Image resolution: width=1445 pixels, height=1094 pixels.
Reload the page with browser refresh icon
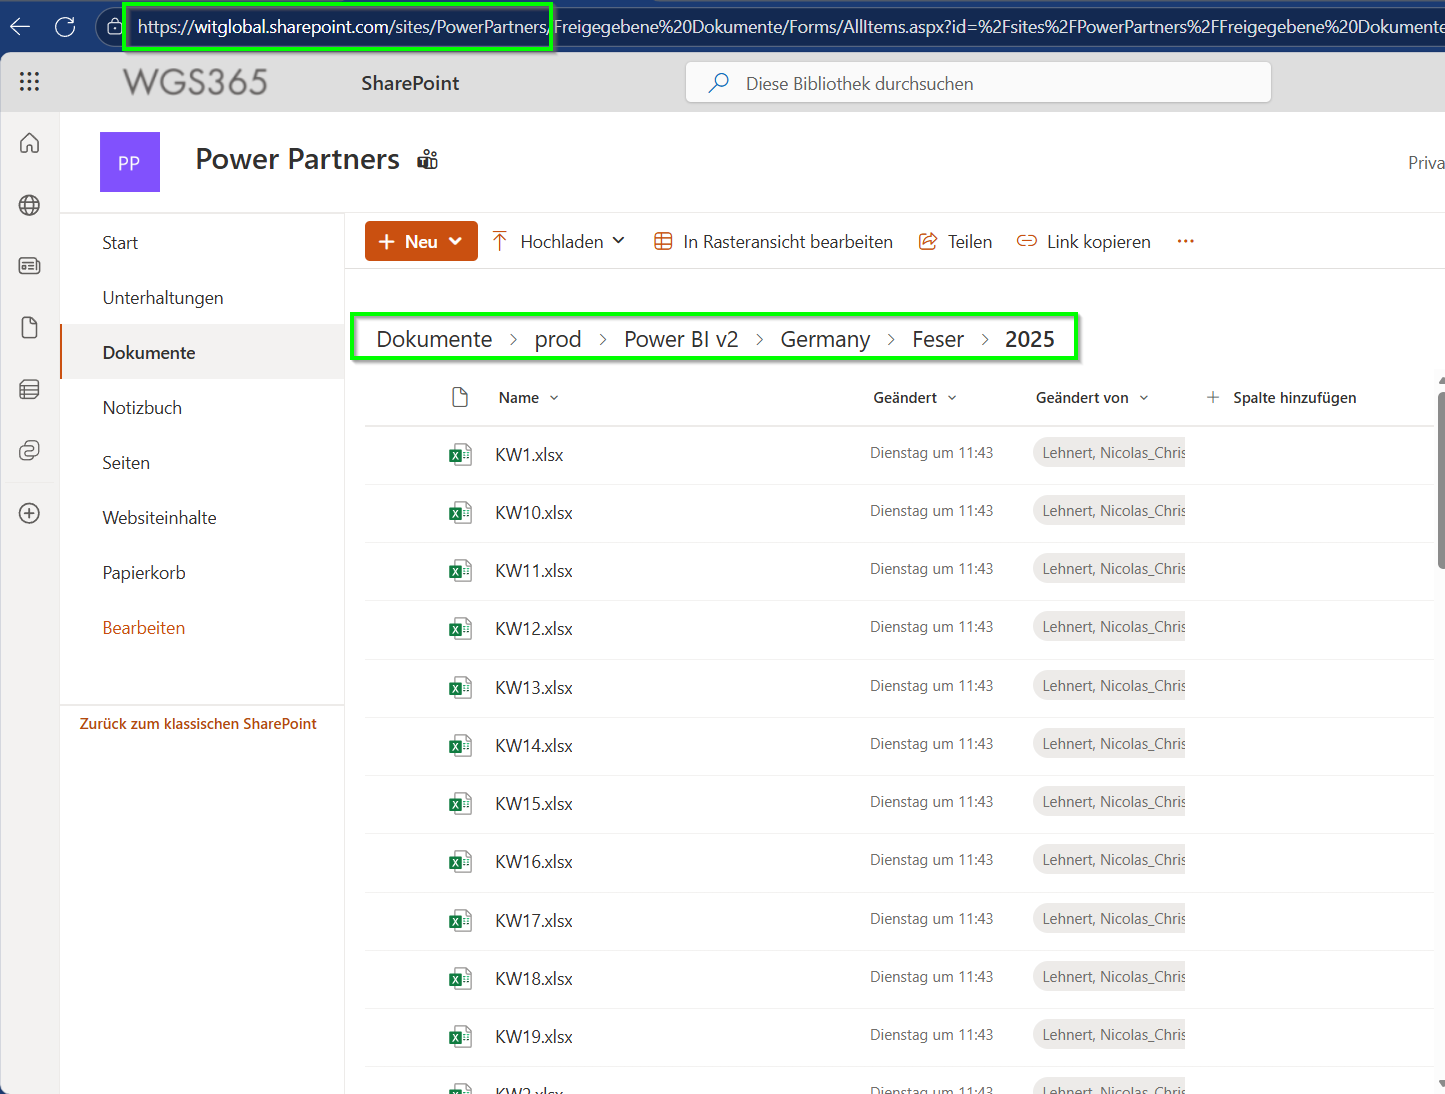click(65, 27)
